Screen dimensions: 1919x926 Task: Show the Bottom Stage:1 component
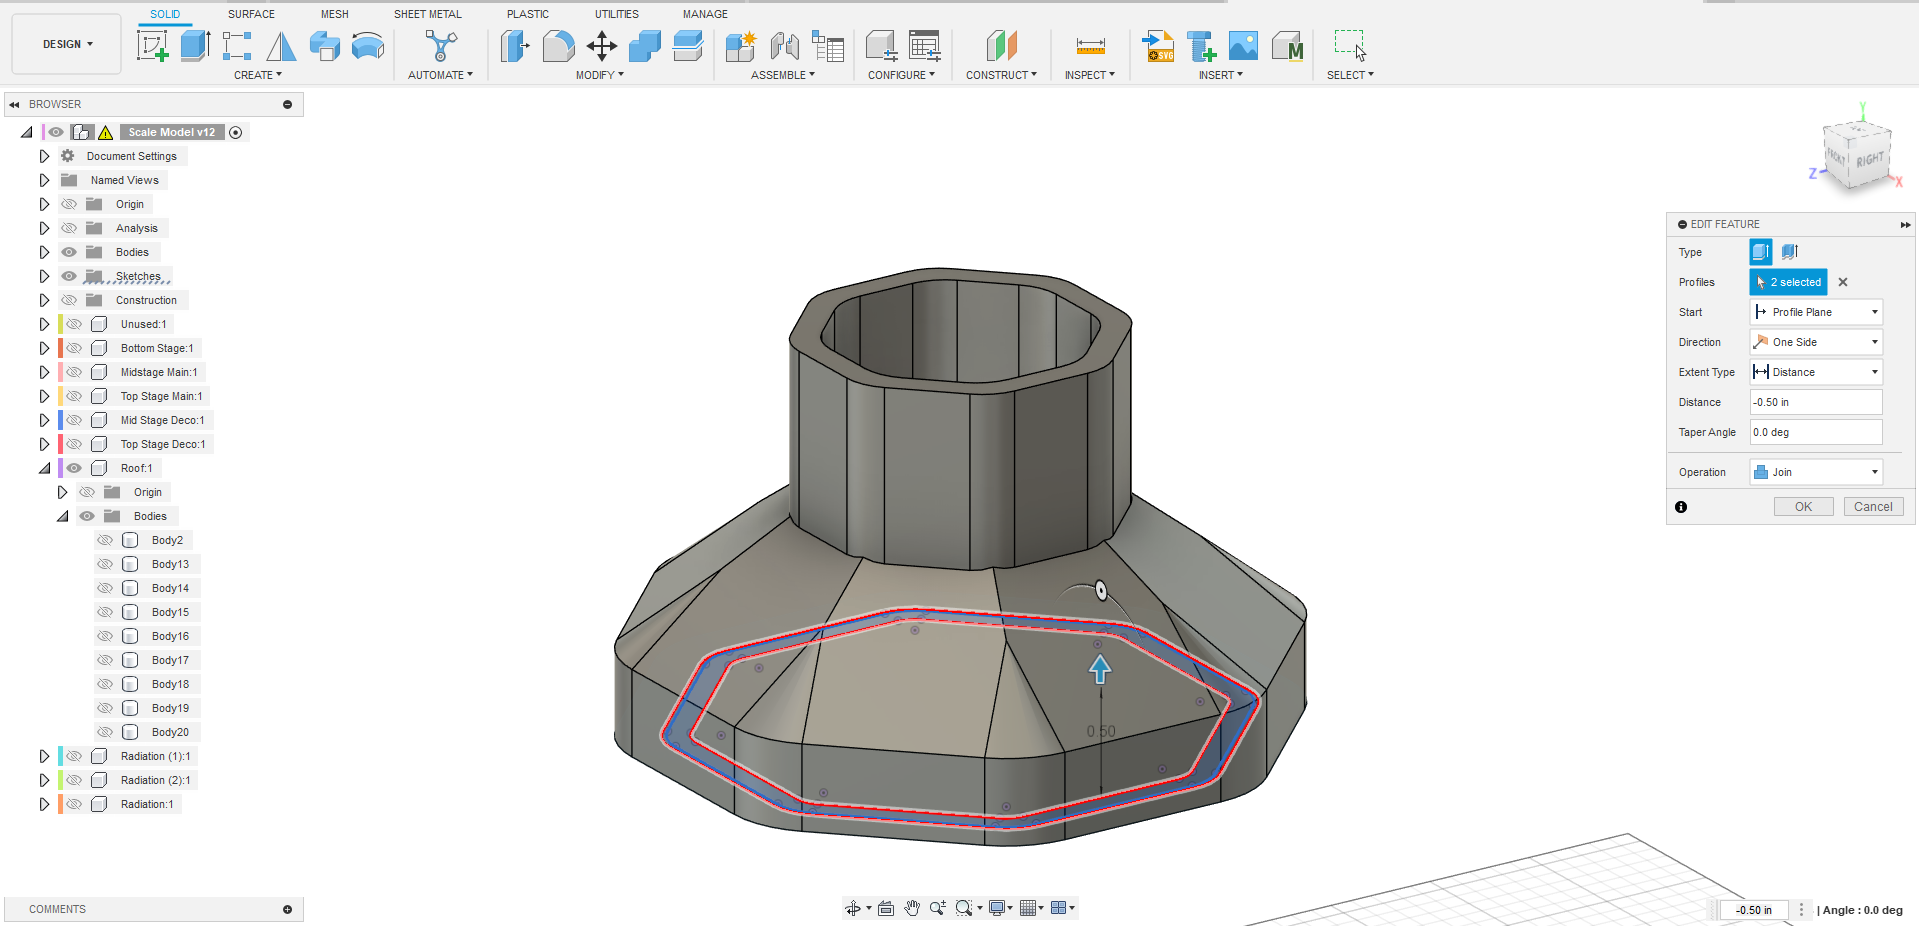[x=74, y=348]
